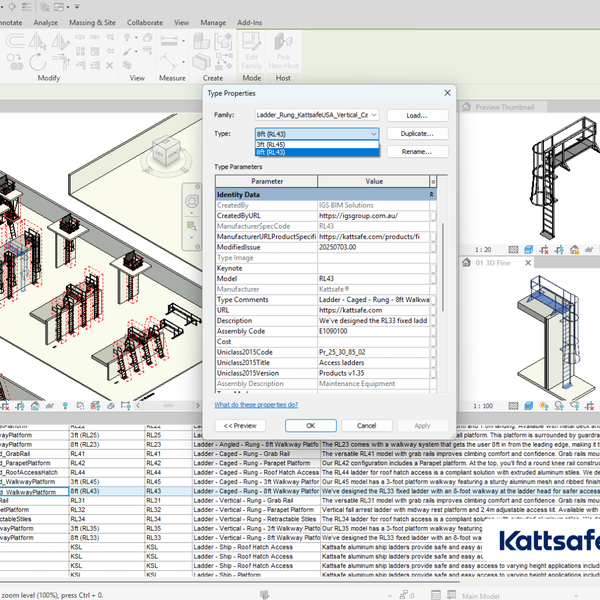The height and width of the screenshot is (600, 600).
Task: Click the Model value field RL43
Action: pos(373,279)
